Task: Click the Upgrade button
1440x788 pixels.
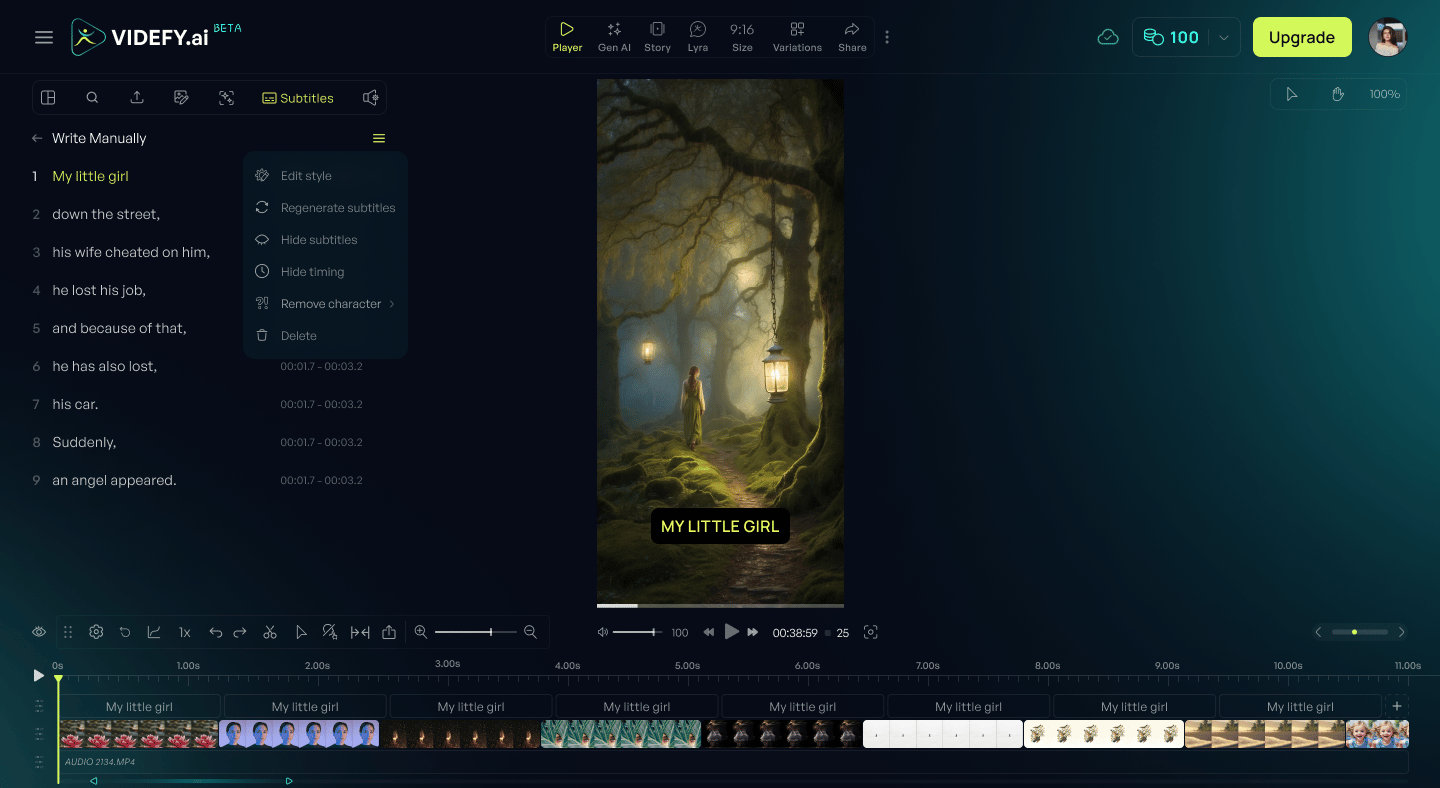Action: click(1302, 37)
